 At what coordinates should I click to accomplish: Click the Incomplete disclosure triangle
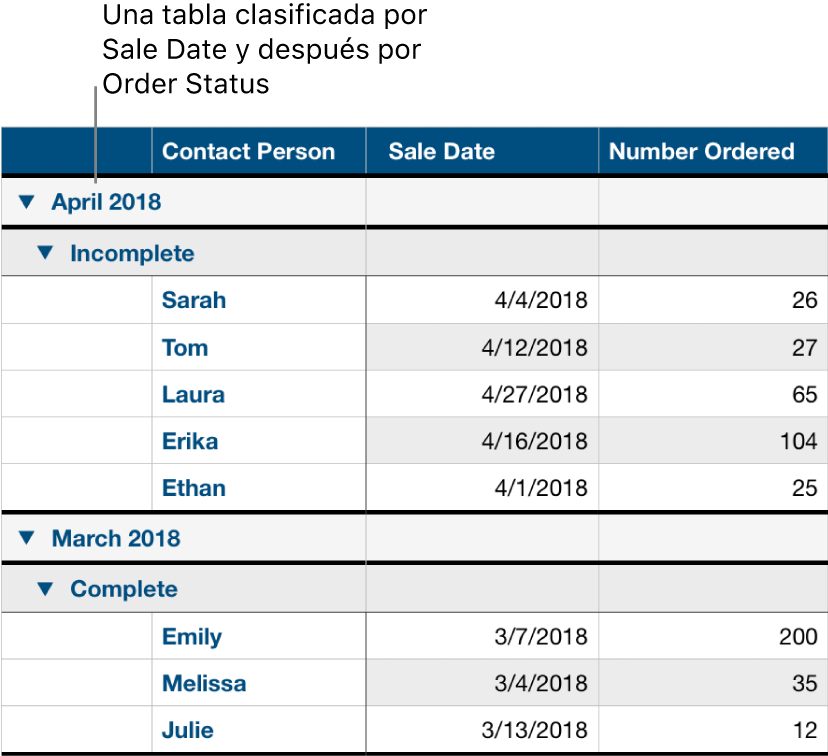tap(45, 253)
